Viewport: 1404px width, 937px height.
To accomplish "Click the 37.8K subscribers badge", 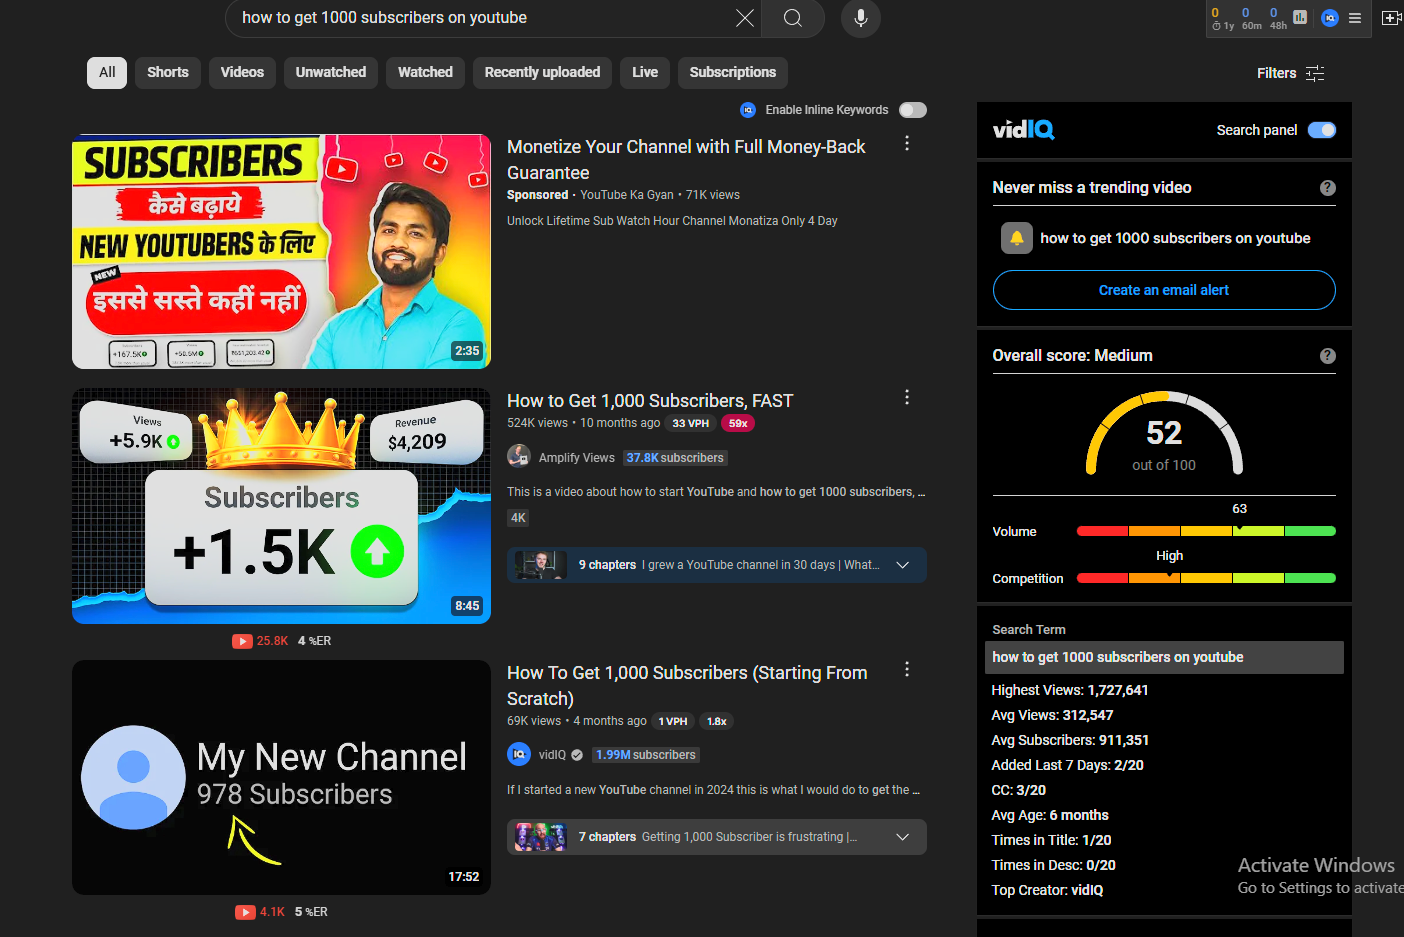I will click(675, 458).
